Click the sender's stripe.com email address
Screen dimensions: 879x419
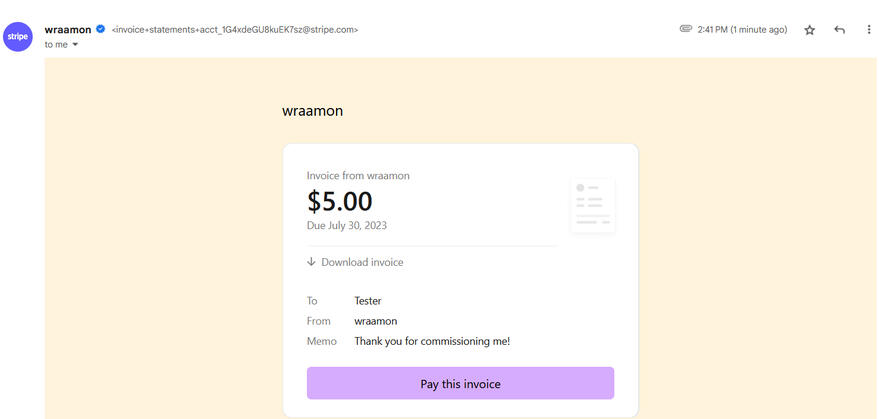click(235, 30)
